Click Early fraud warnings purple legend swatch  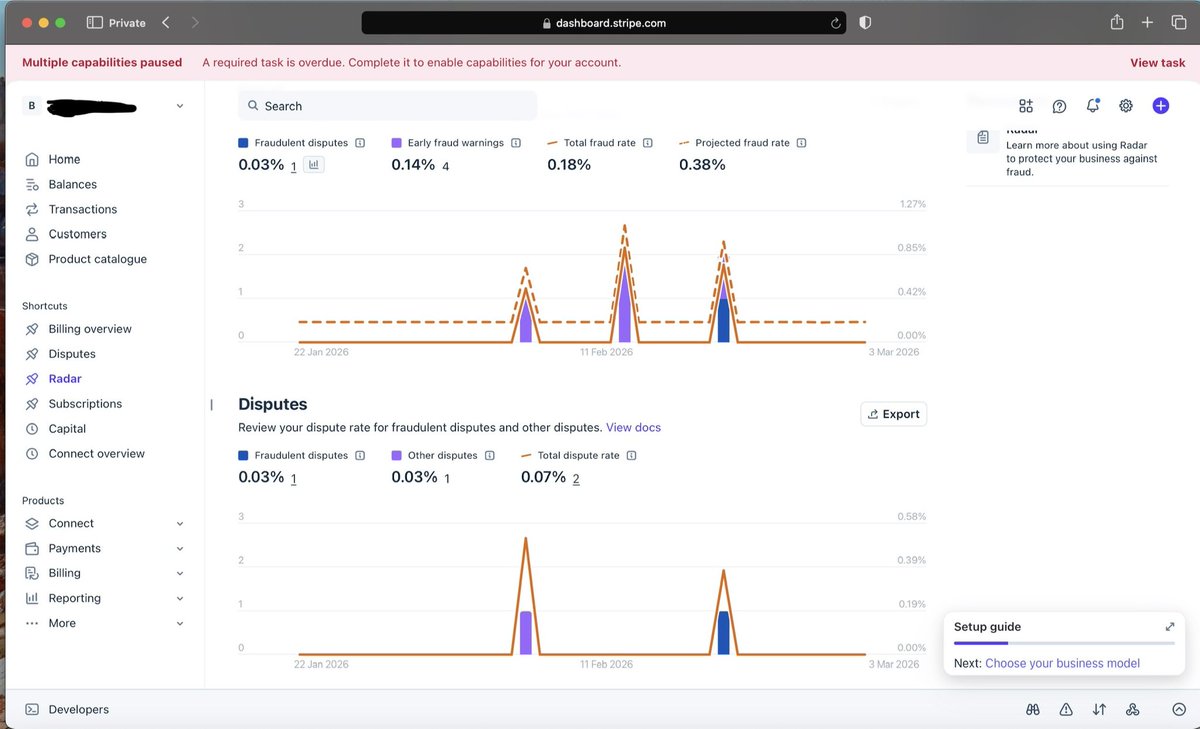click(397, 143)
